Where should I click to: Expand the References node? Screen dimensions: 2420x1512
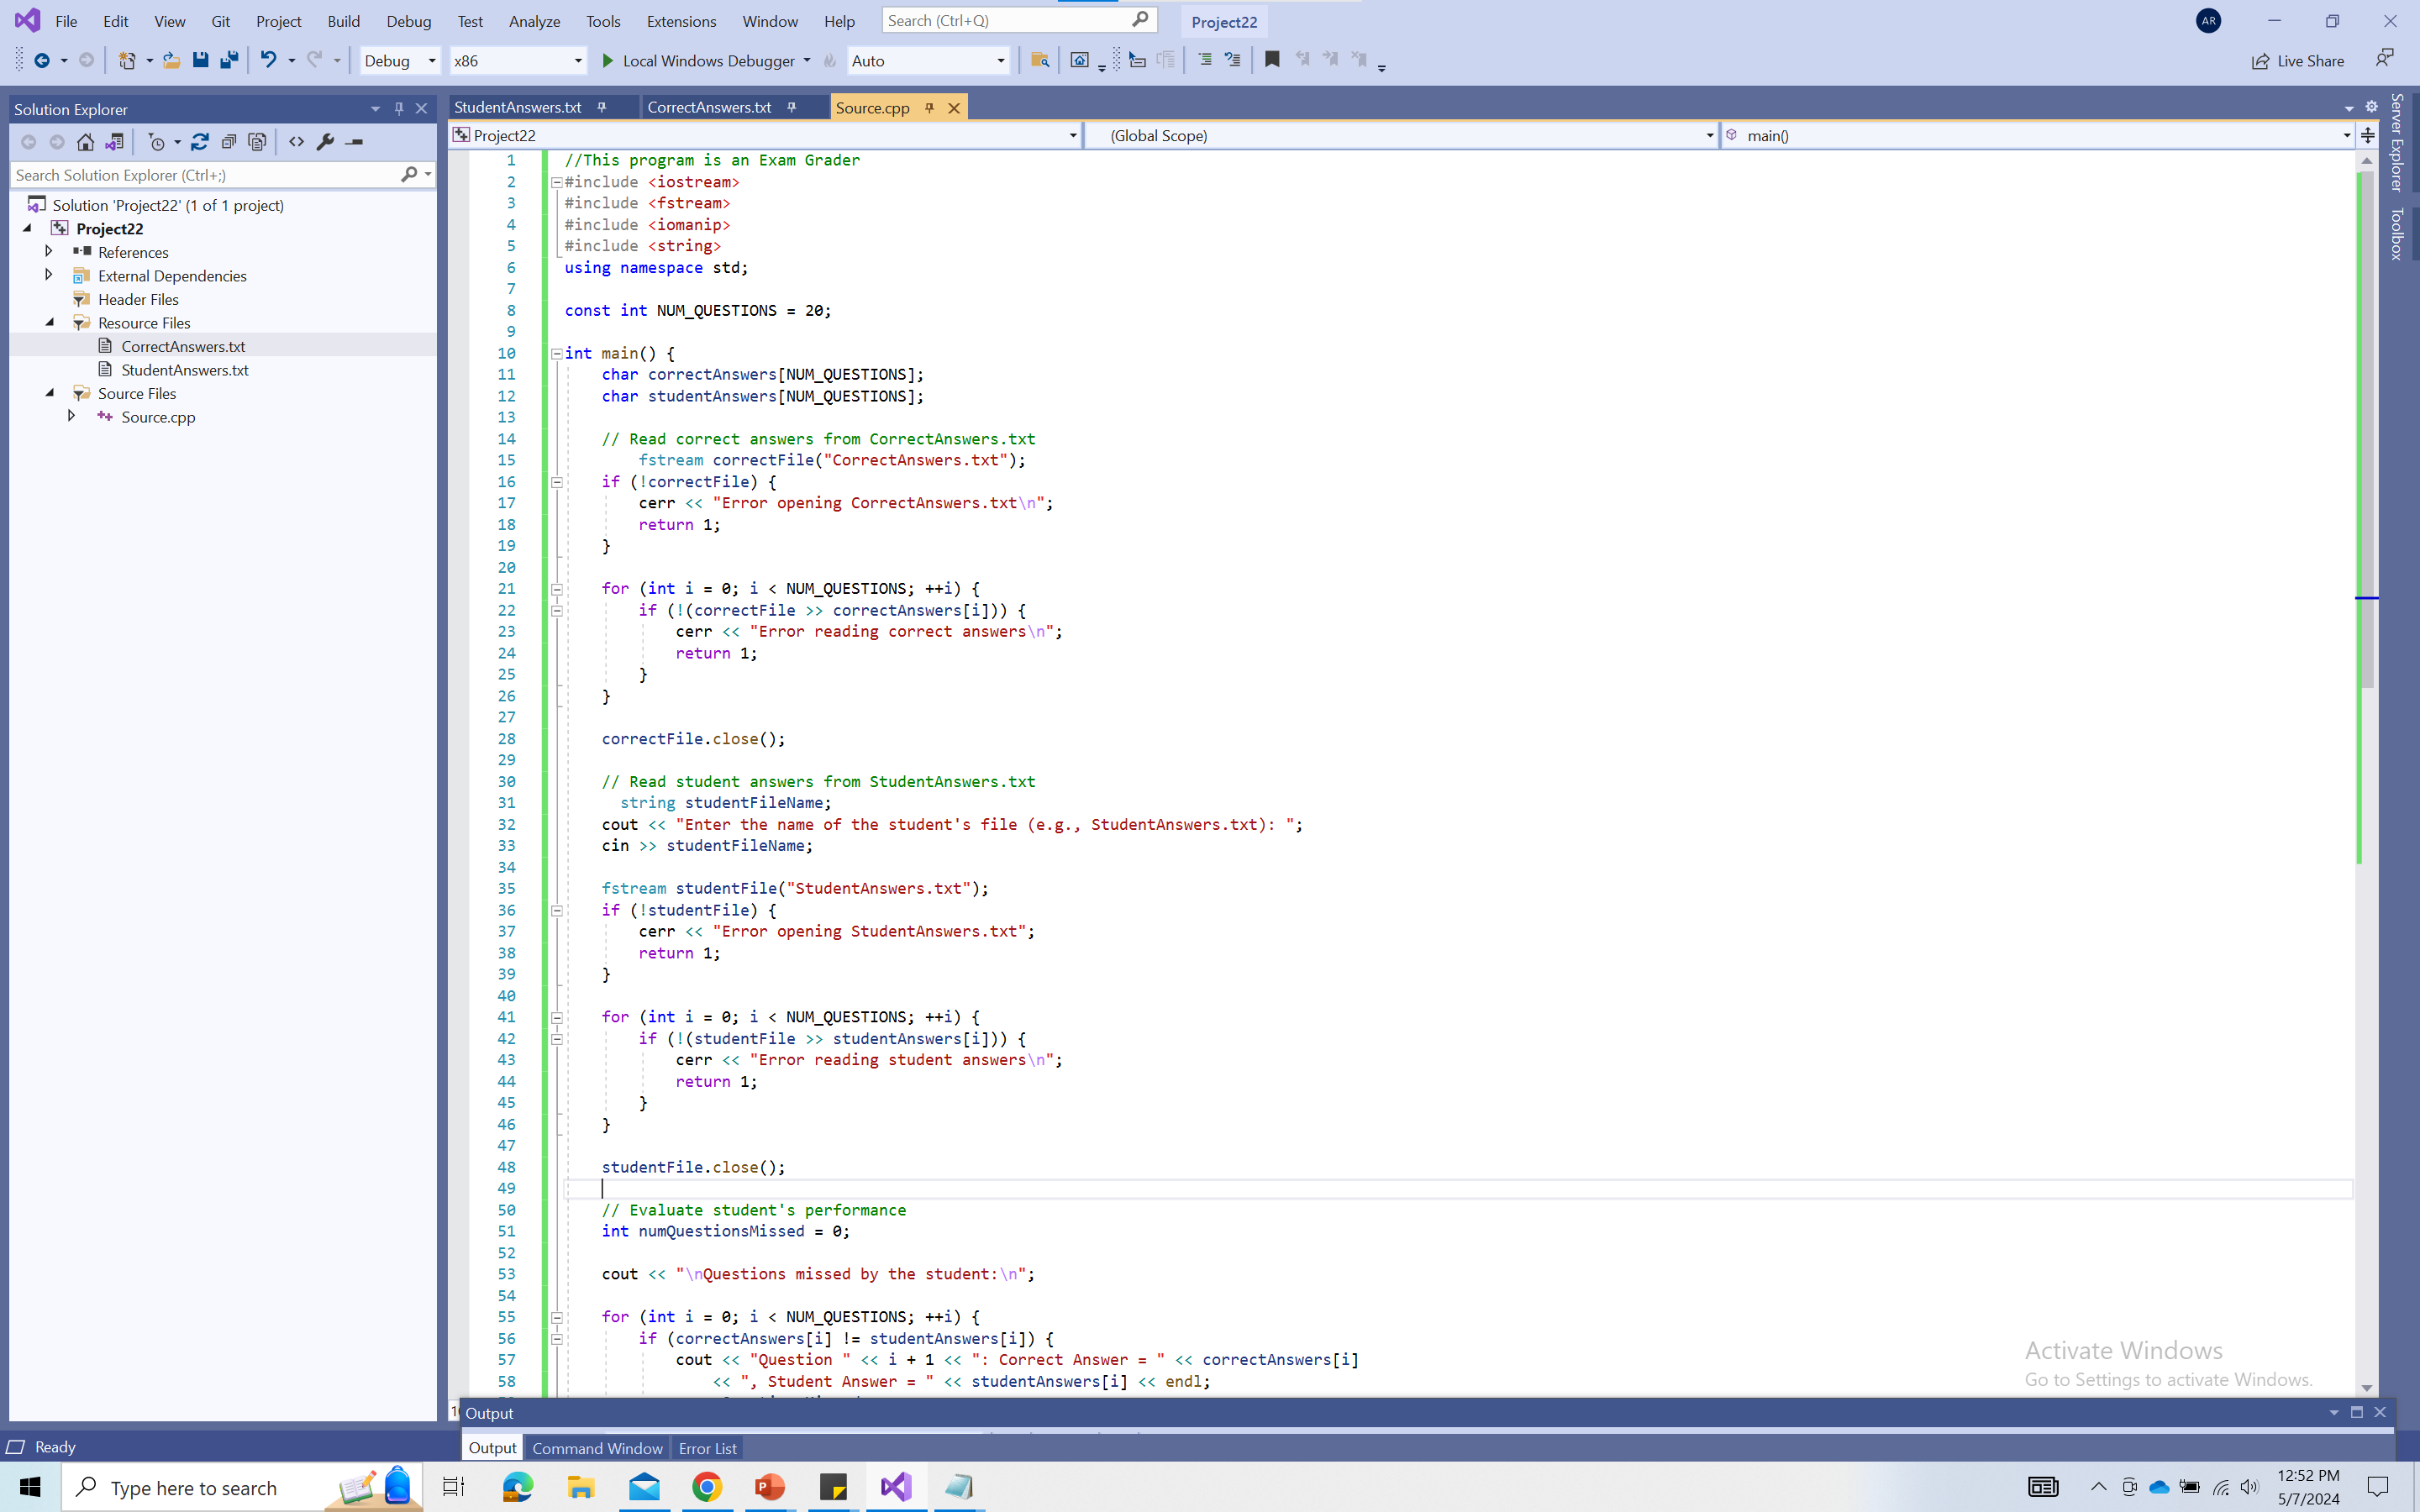(48, 252)
